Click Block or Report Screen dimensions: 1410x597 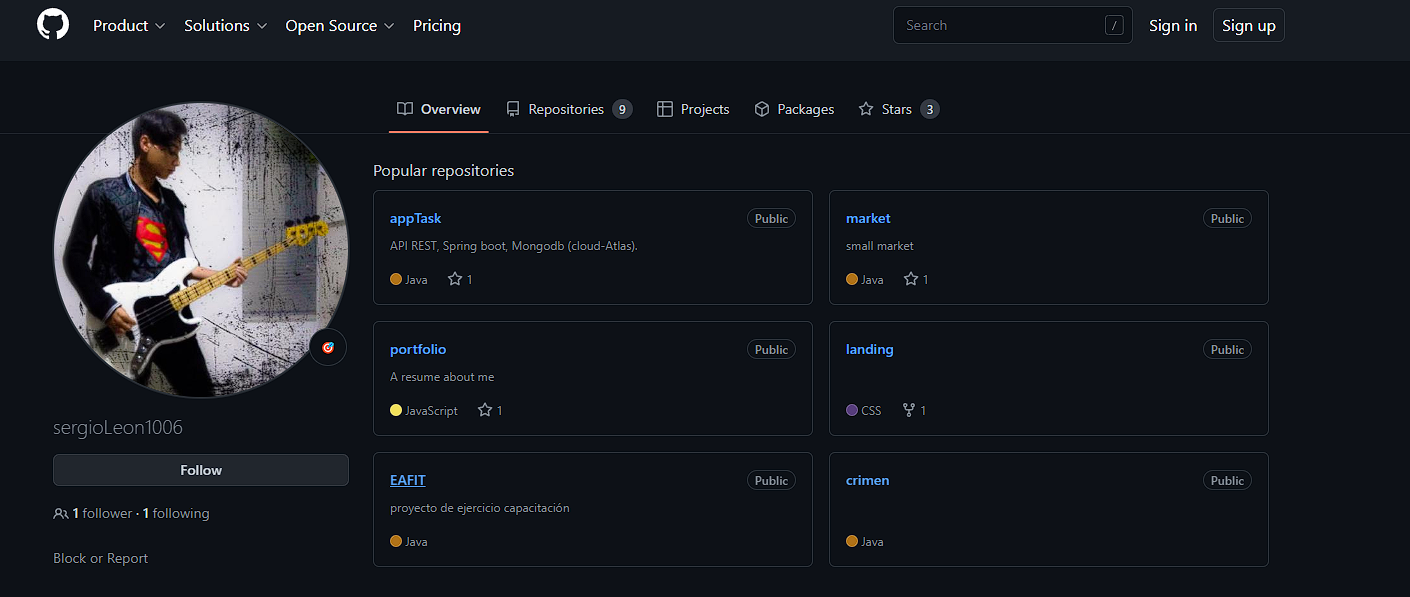pyautogui.click(x=100, y=558)
